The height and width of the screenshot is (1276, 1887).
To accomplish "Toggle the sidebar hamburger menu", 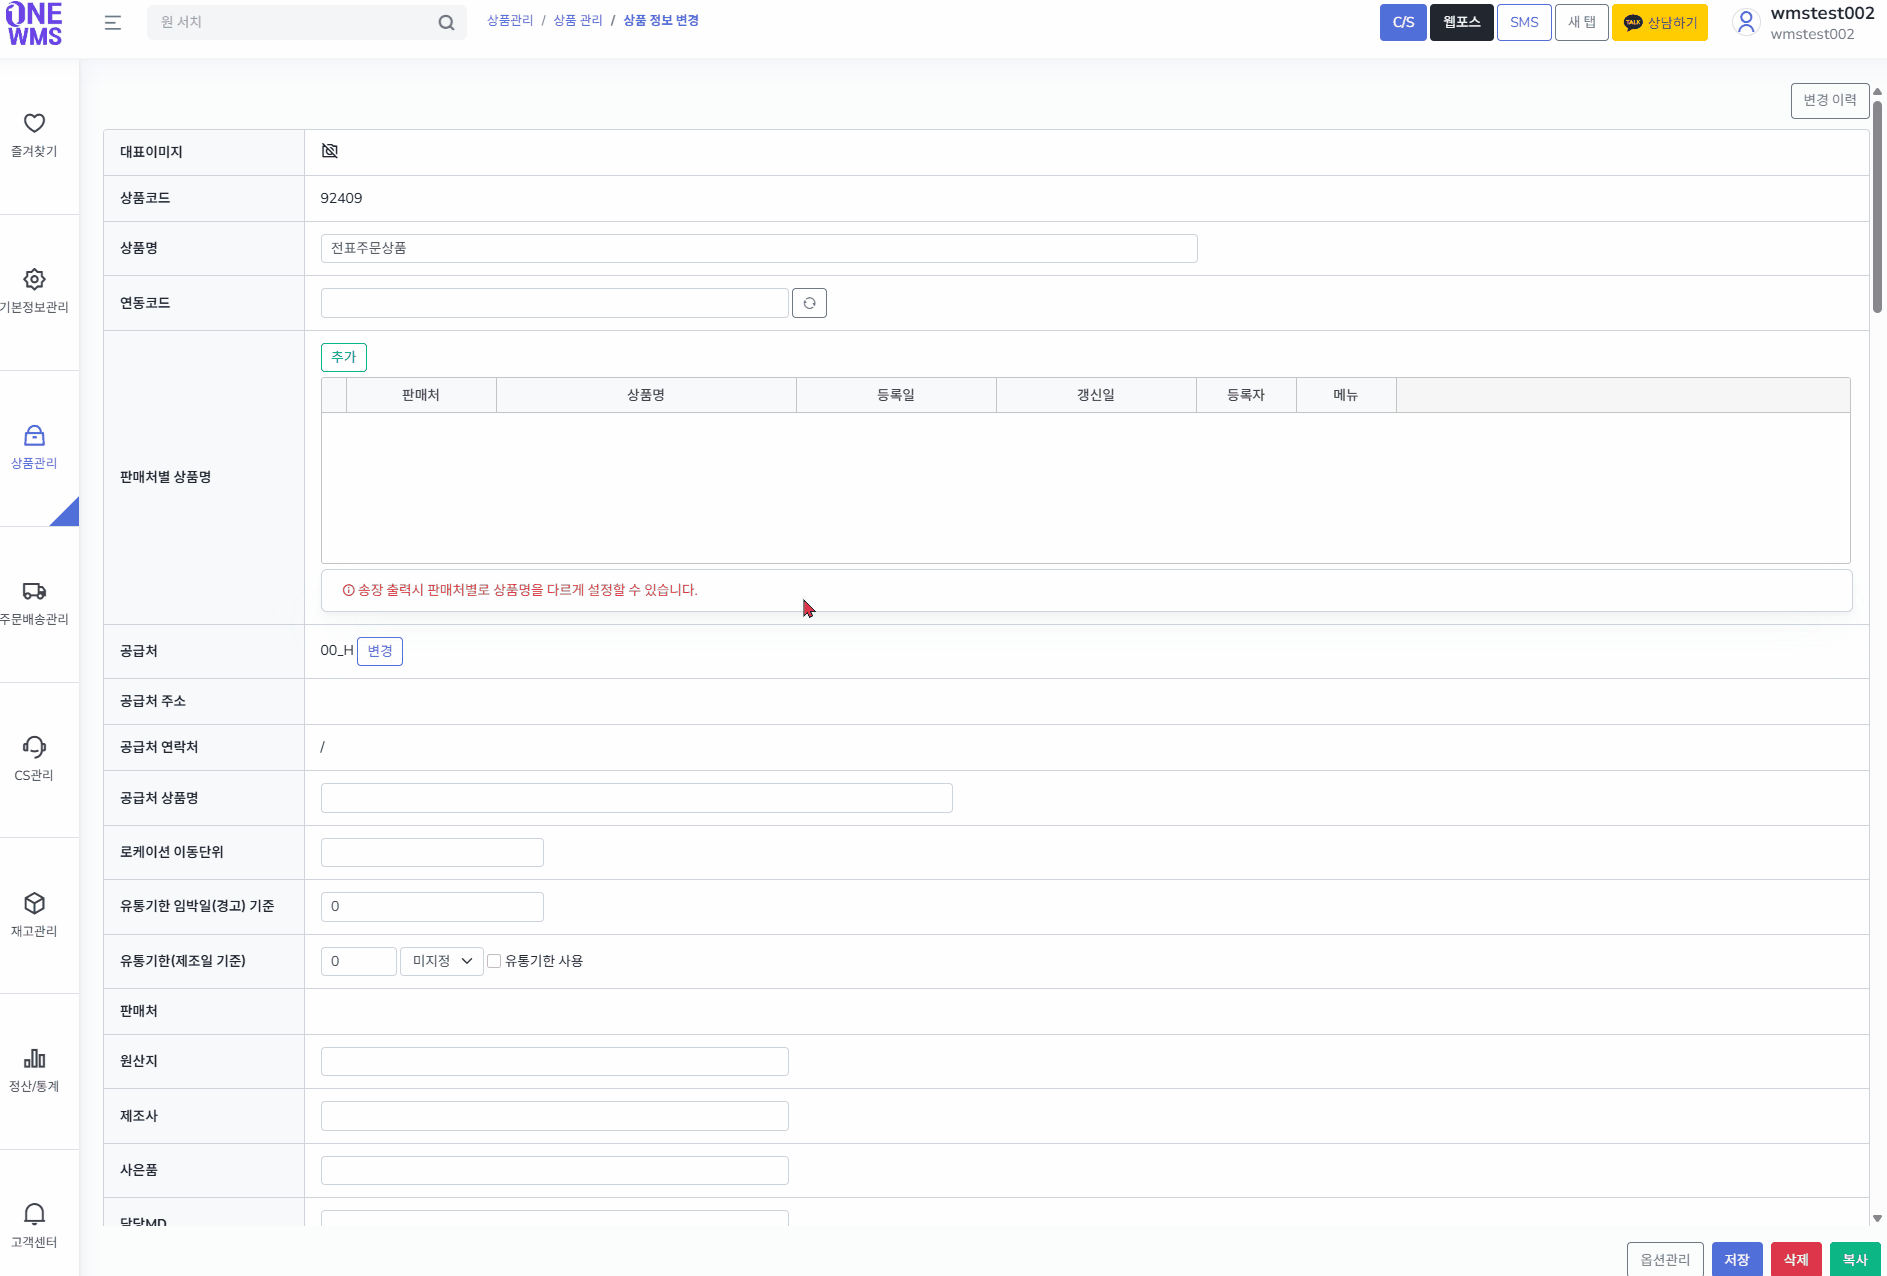I will (x=113, y=23).
